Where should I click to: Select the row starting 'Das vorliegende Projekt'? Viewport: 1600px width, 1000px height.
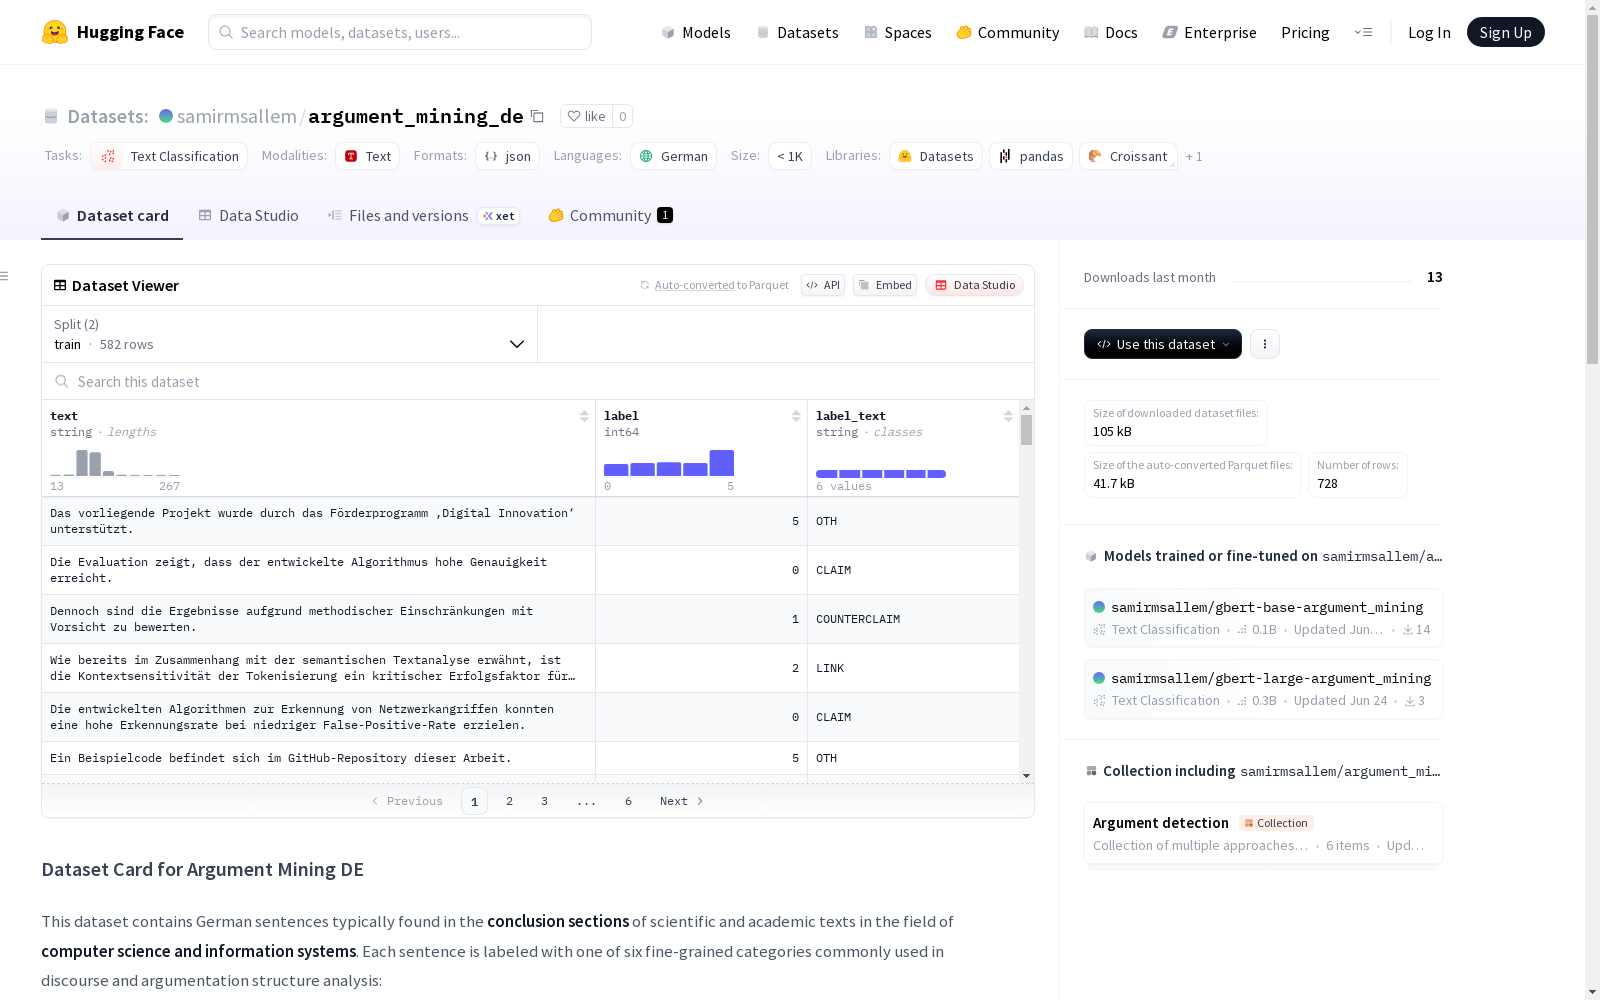(x=531, y=521)
